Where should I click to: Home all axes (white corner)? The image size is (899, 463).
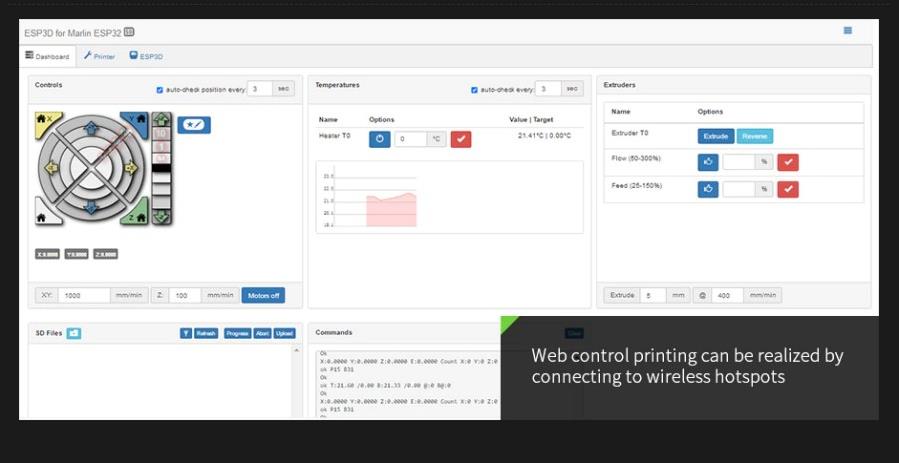45,214
